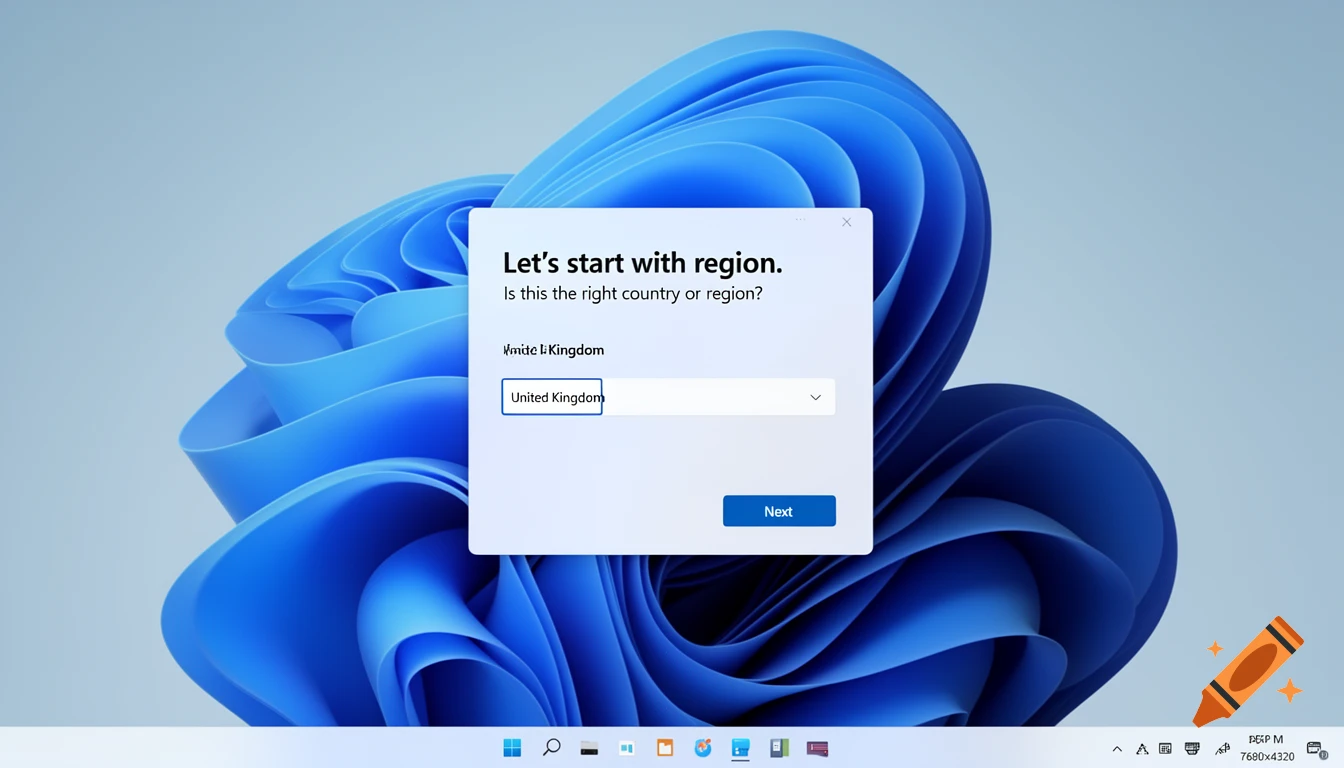Open the keyboard icon in system tray

coord(1192,748)
